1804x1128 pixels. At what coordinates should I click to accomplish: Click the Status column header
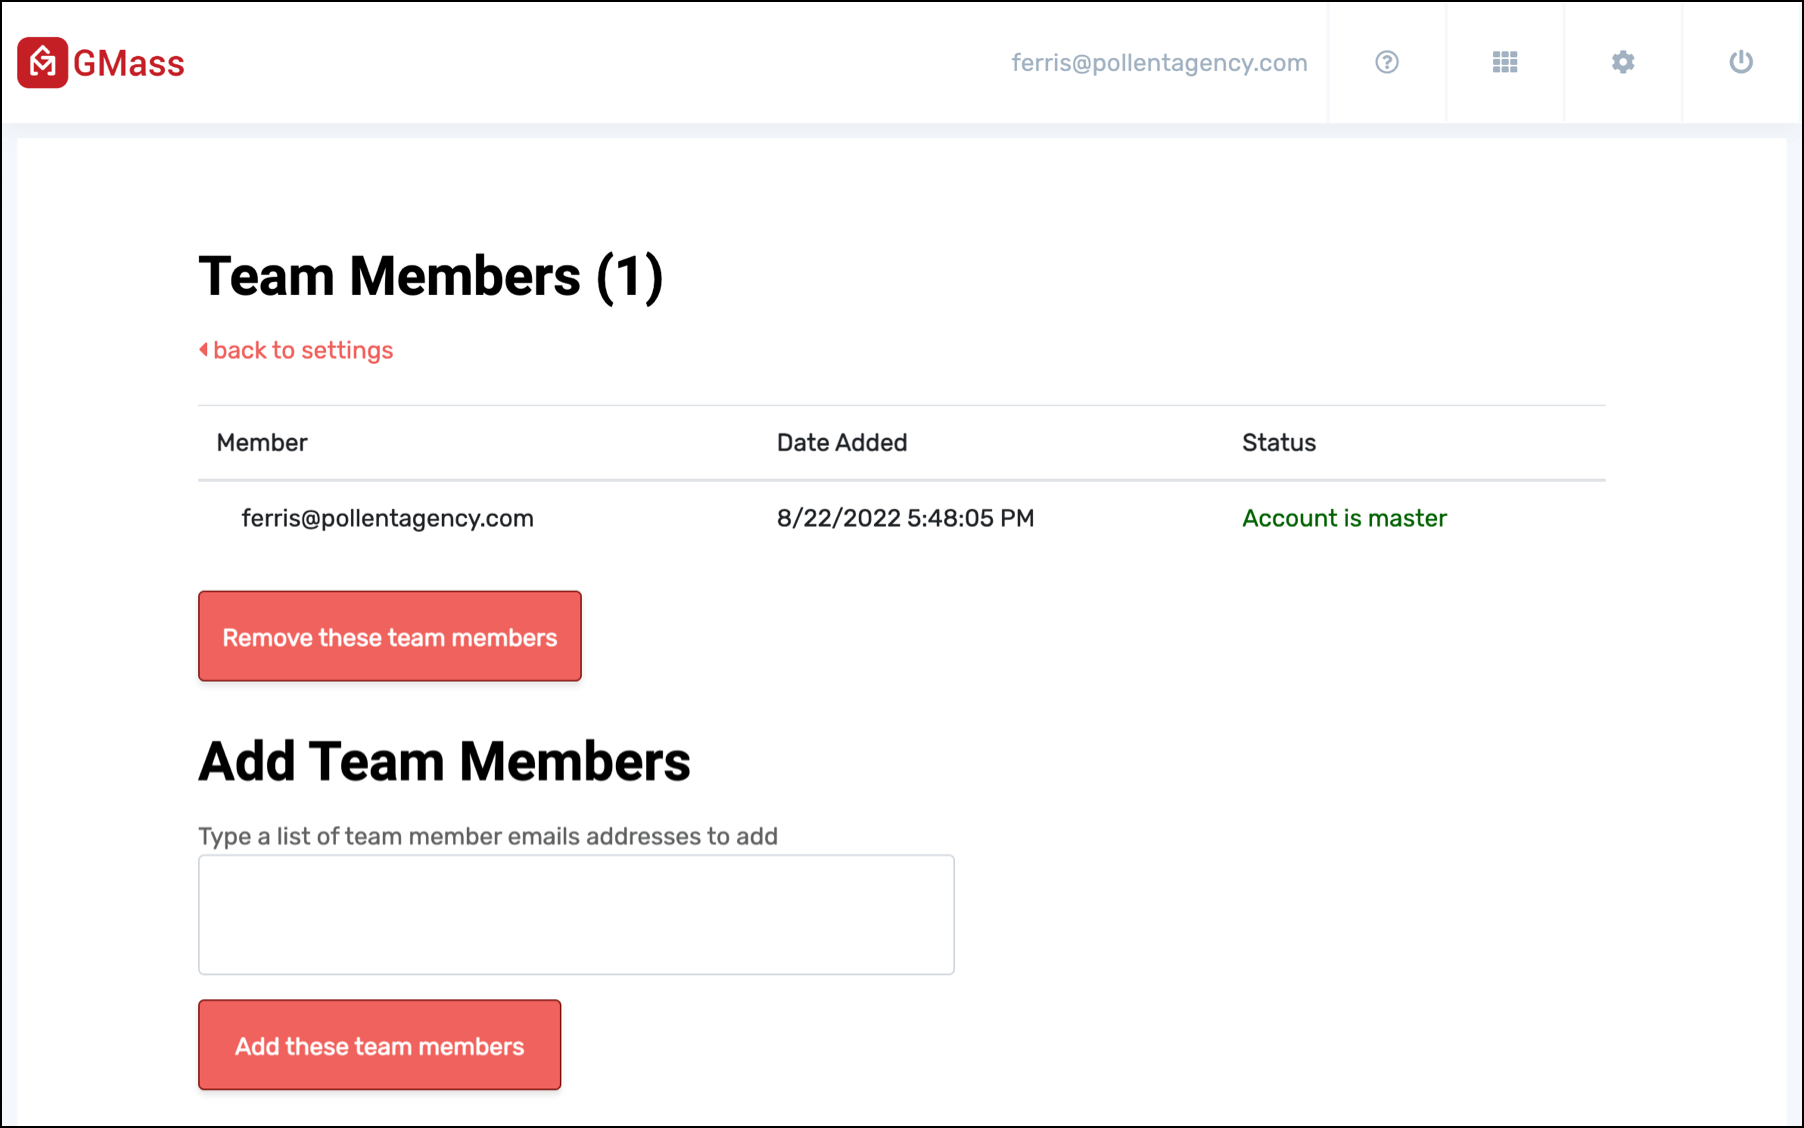pos(1278,442)
